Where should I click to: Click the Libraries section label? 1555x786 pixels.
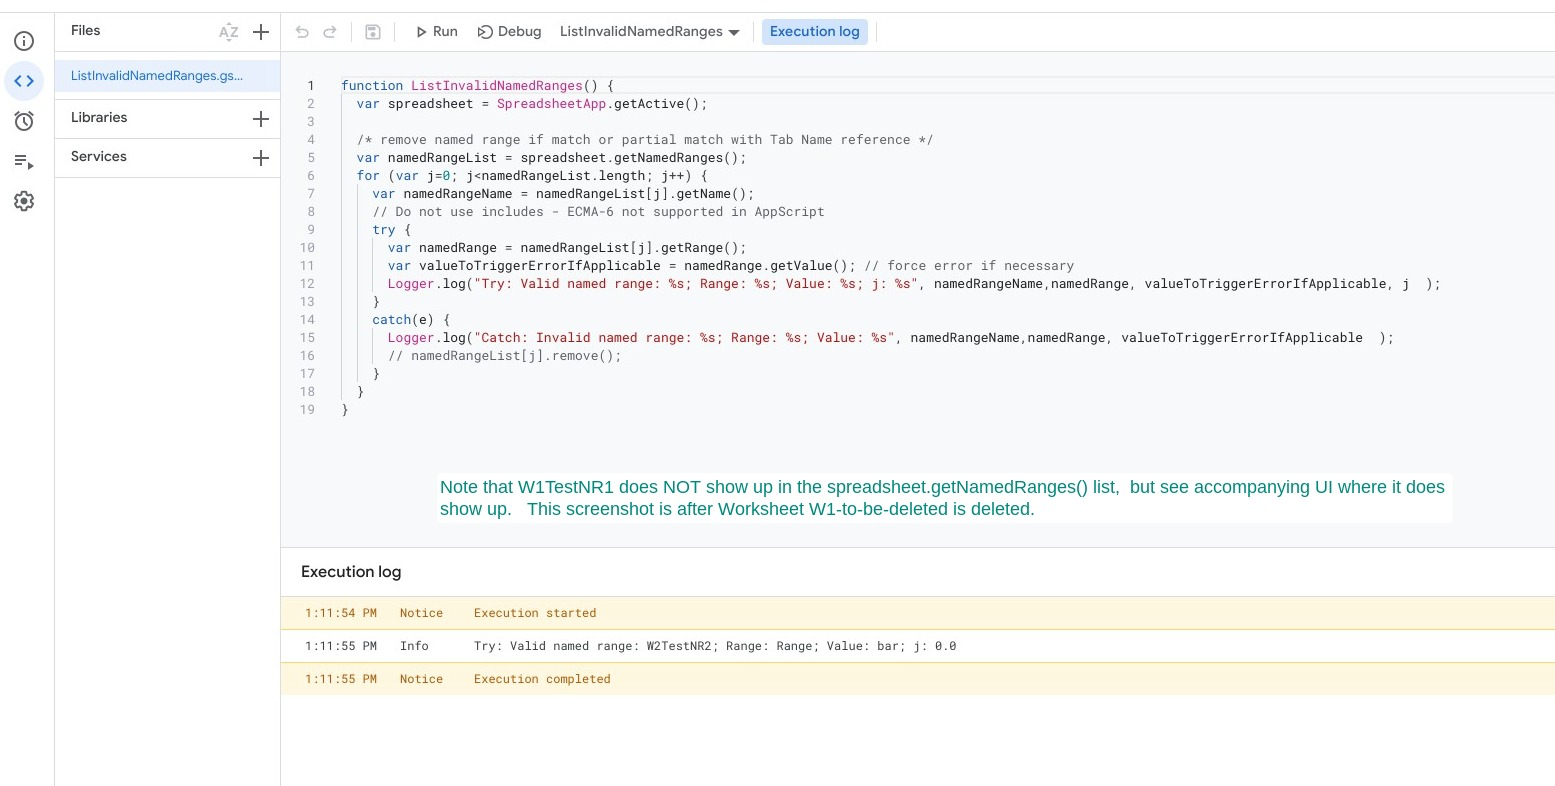99,118
